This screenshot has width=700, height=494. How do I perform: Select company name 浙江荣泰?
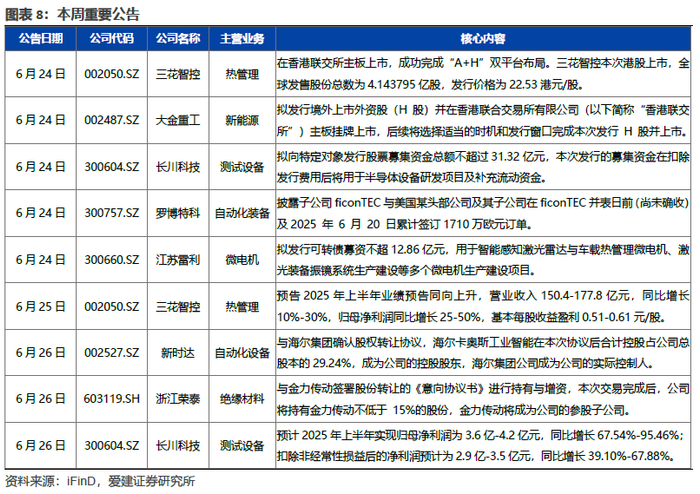(x=178, y=399)
